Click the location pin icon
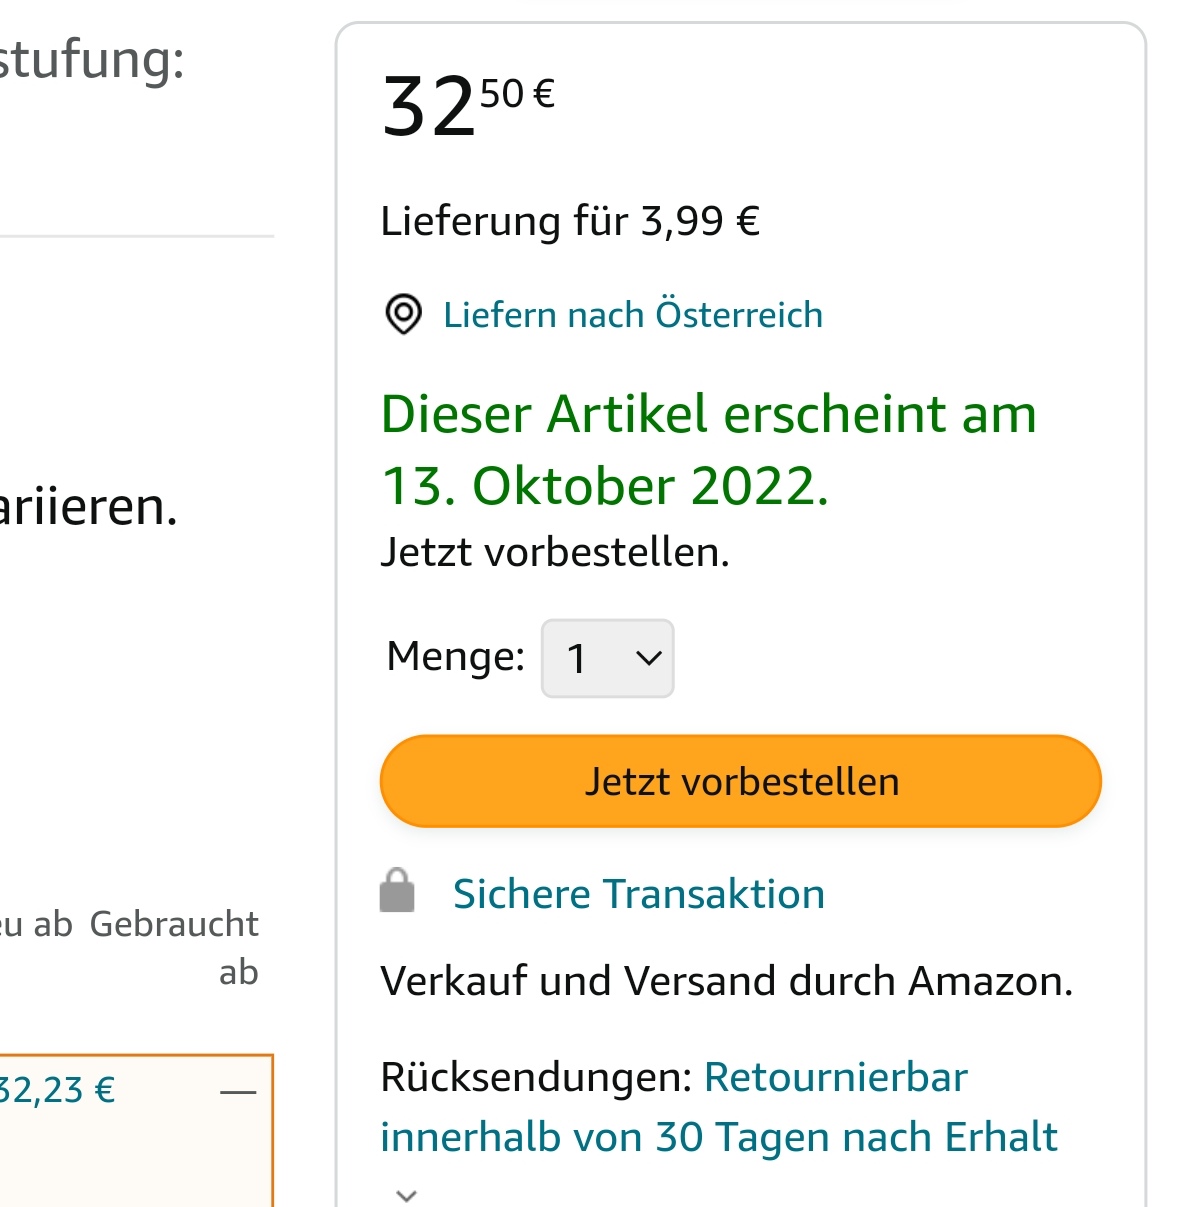Image resolution: width=1200 pixels, height=1207 pixels. point(403,315)
